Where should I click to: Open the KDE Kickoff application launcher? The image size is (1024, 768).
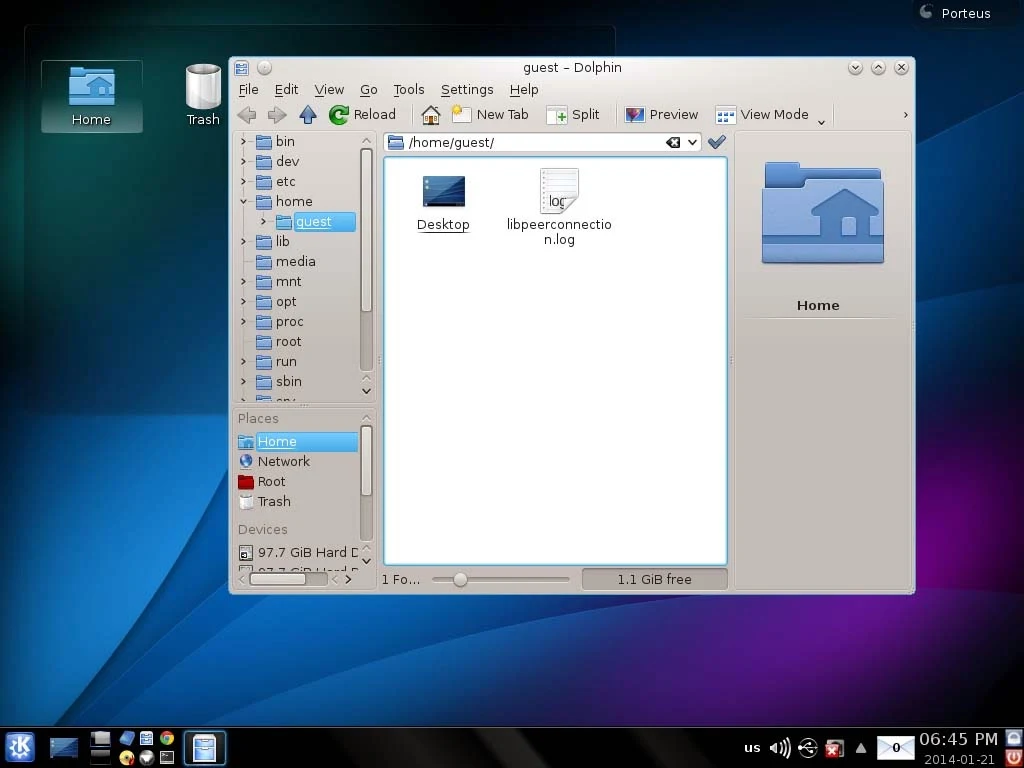pos(20,747)
